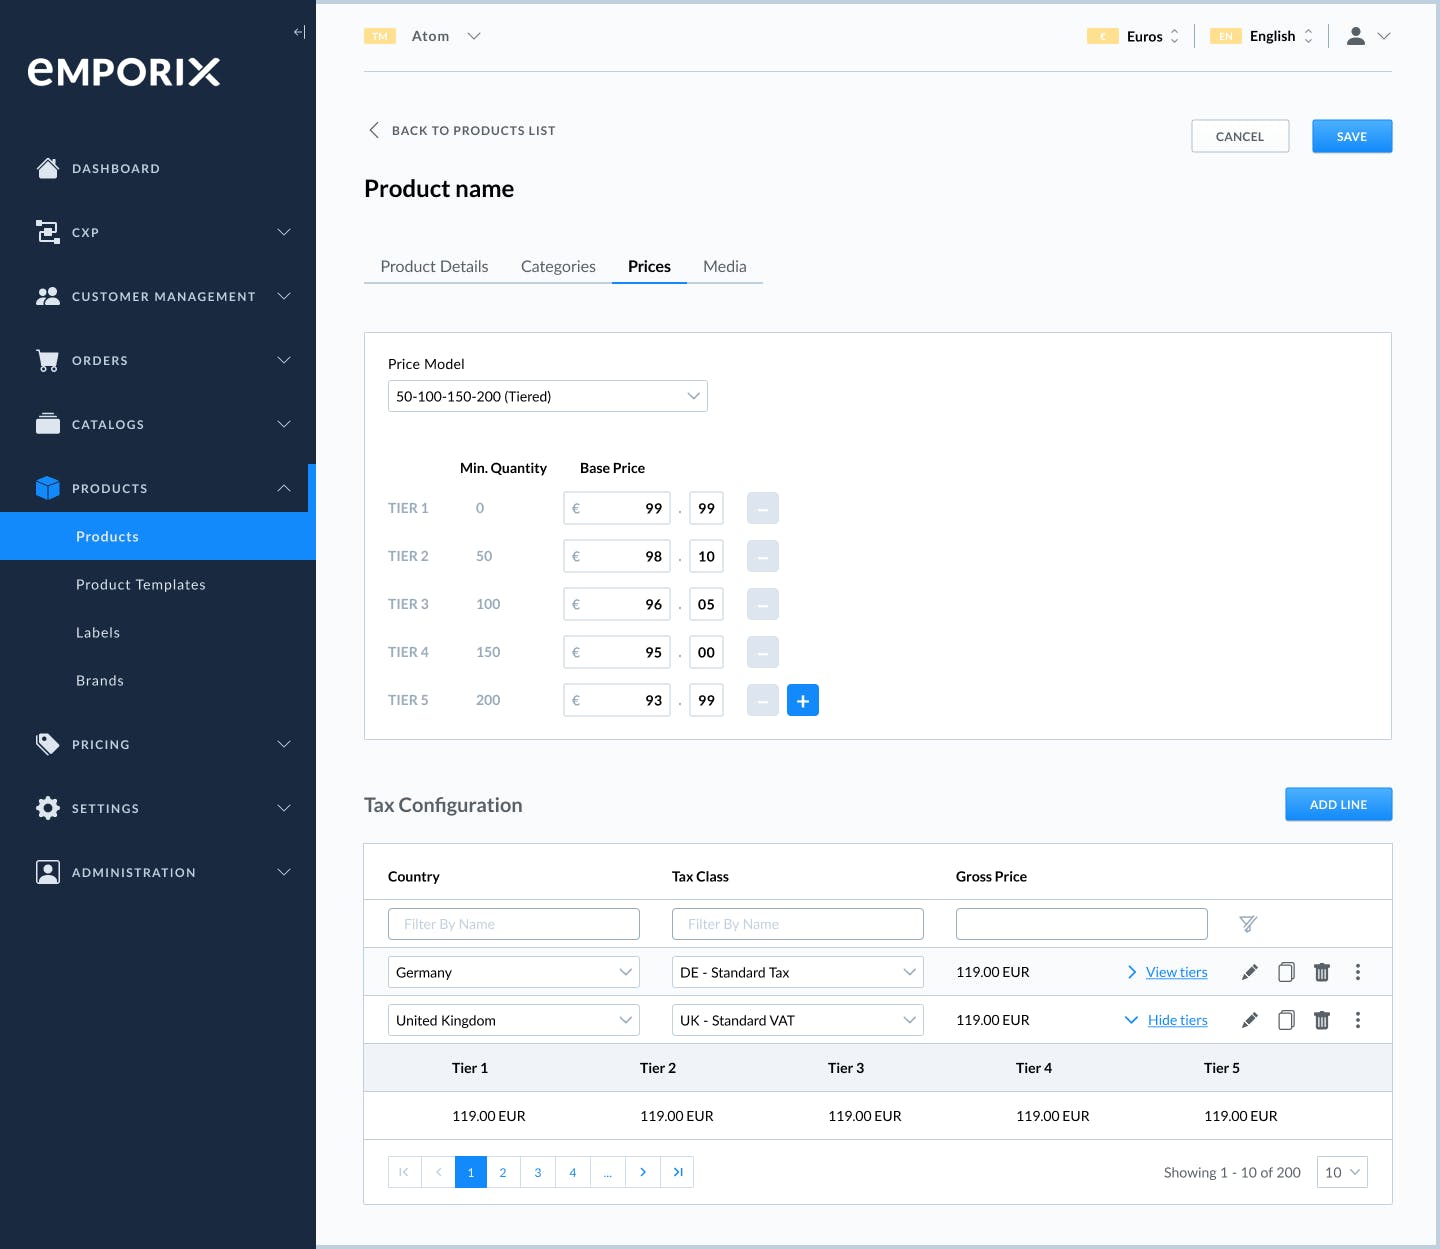Collapse the sidebar with the arrow icon

tap(299, 32)
